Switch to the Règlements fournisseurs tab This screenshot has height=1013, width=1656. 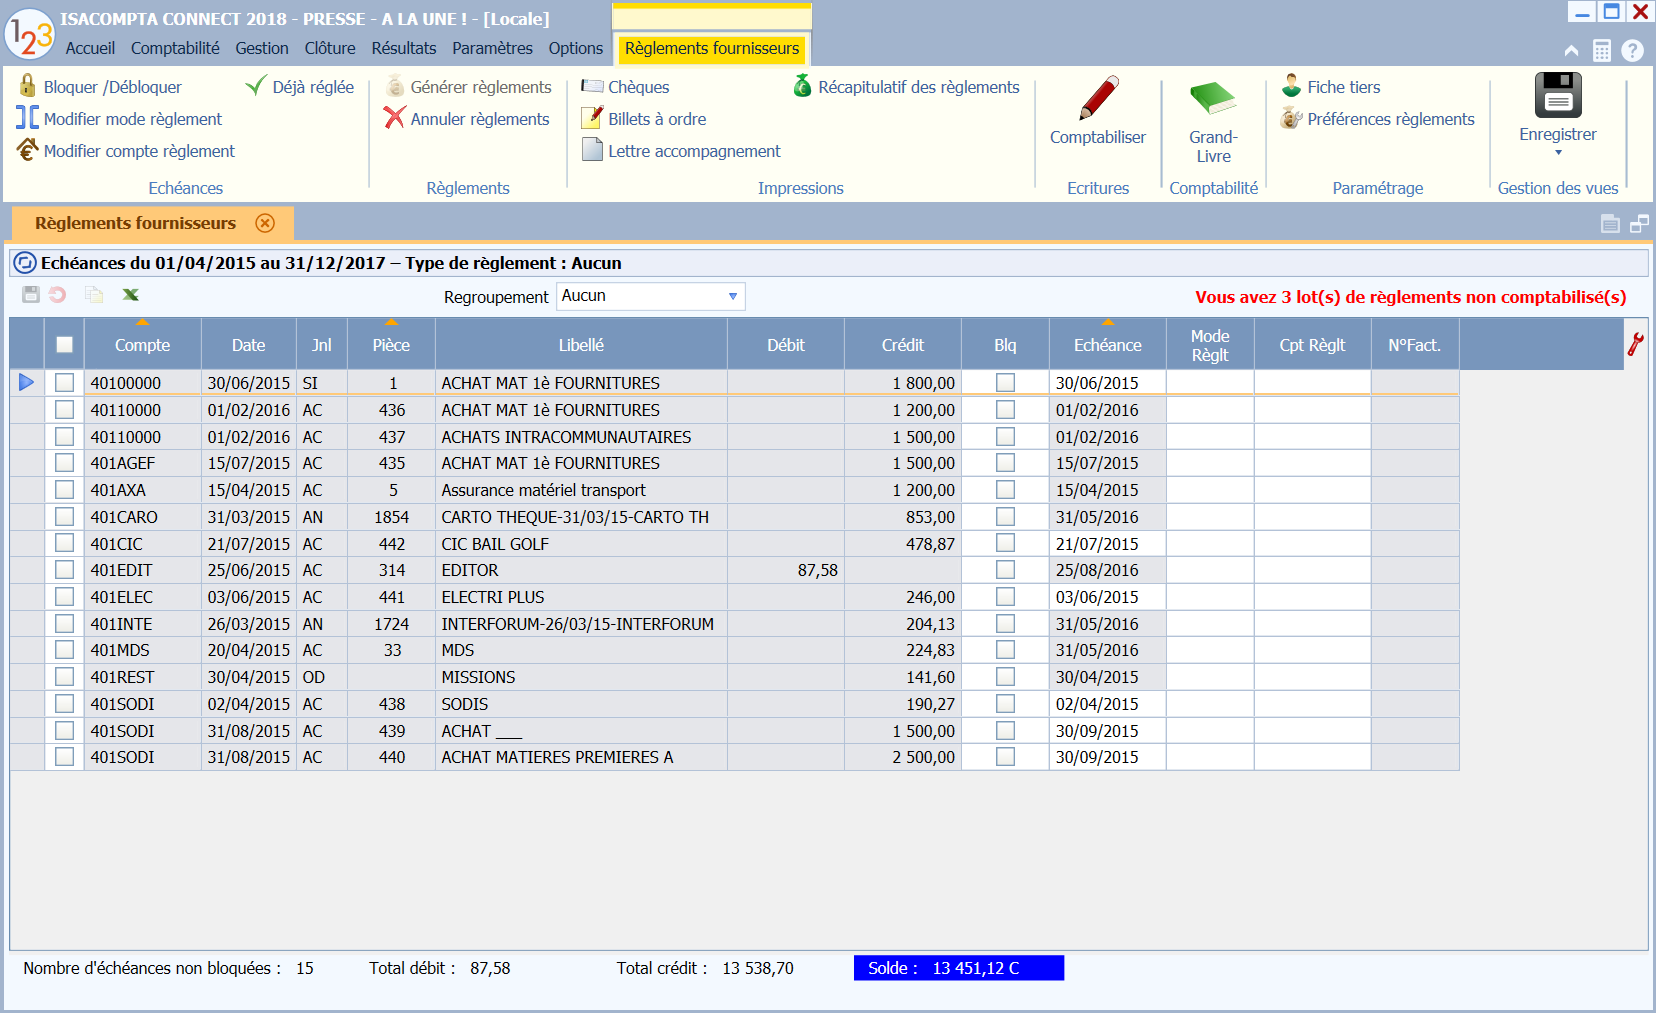[x=711, y=46]
